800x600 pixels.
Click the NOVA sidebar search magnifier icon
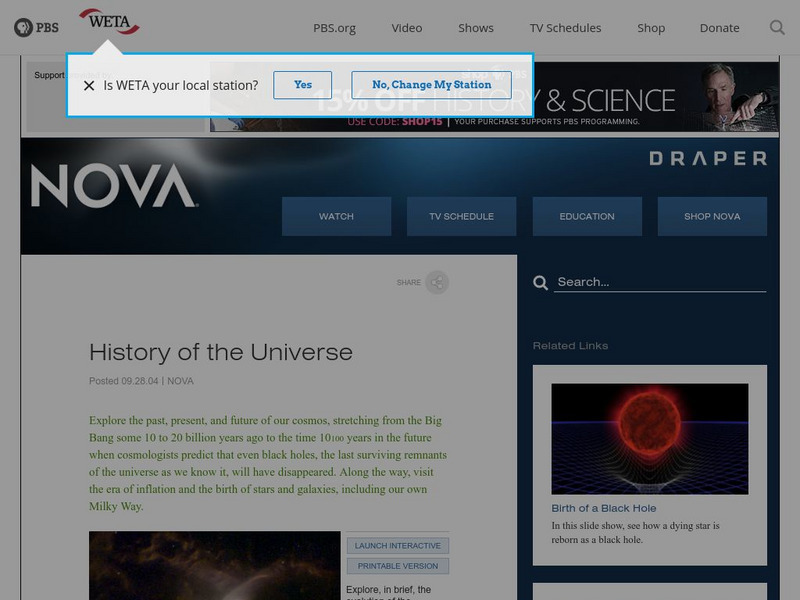[540, 282]
